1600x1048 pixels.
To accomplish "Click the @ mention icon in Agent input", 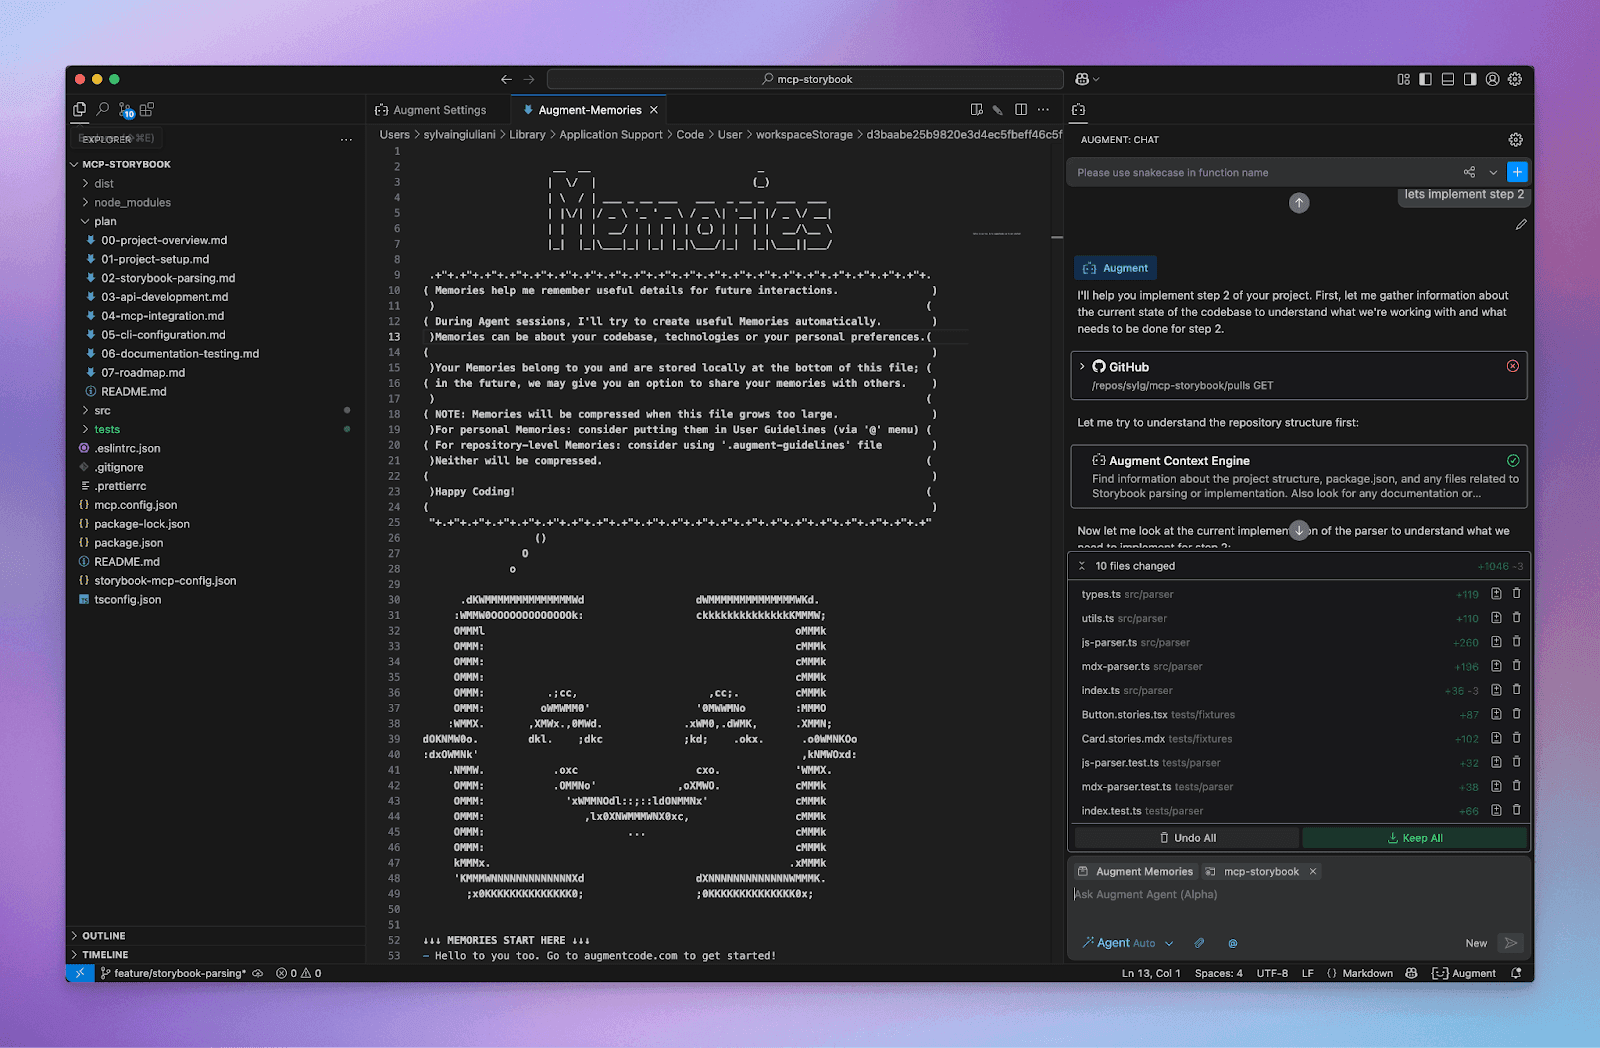I will pyautogui.click(x=1232, y=942).
